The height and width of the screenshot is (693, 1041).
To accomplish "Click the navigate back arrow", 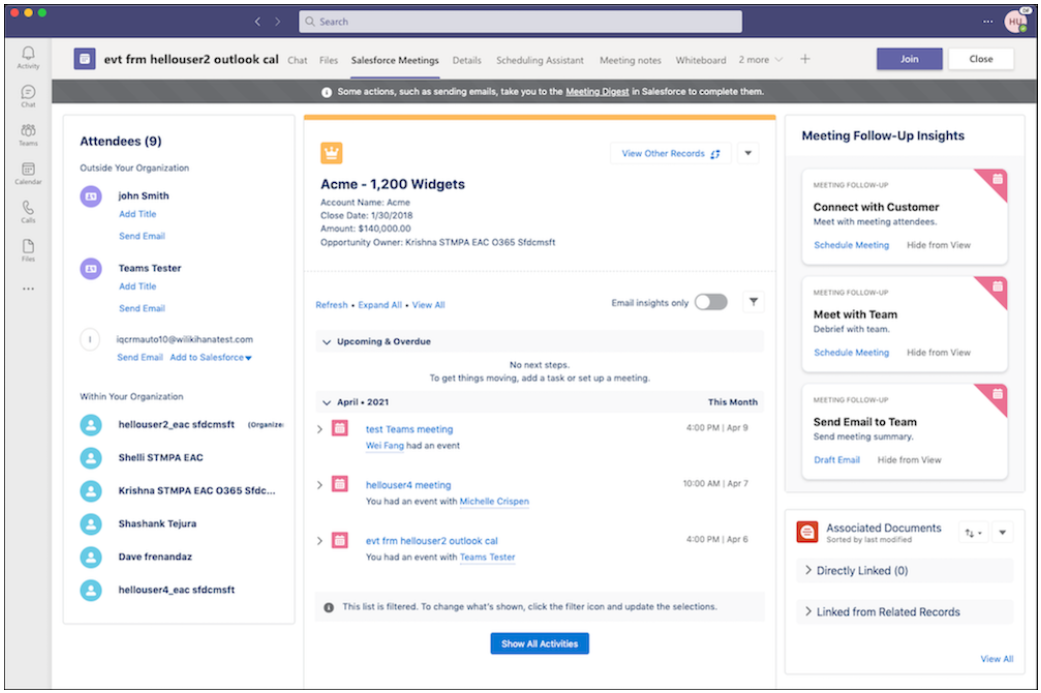I will [258, 21].
